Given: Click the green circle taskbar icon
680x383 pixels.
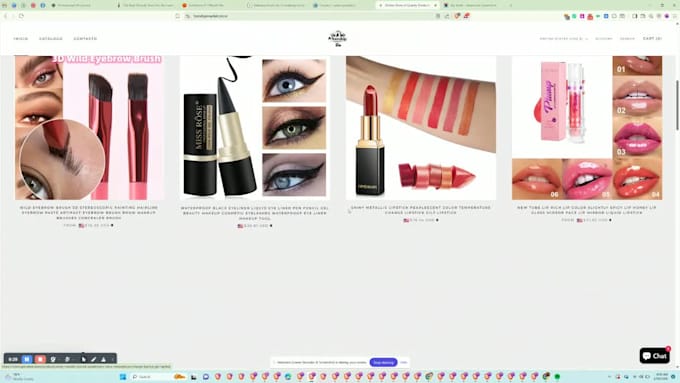Looking at the screenshot, I should [557, 376].
